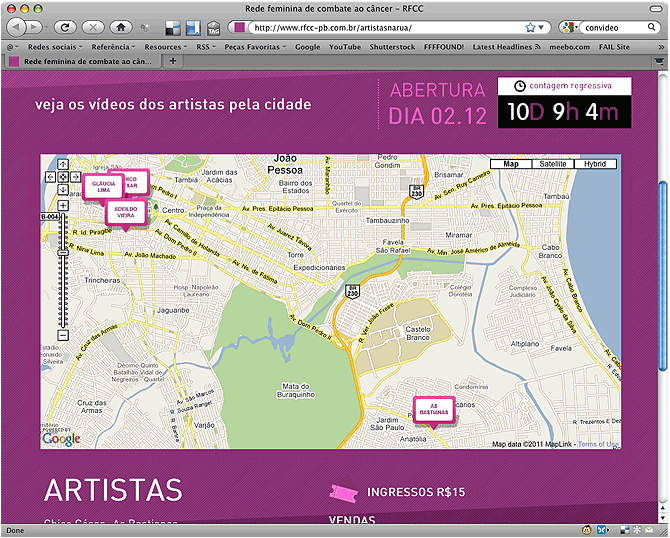This screenshot has height=538, width=670.
Task: Open the address bar history dropdown arrow
Action: 541,28
